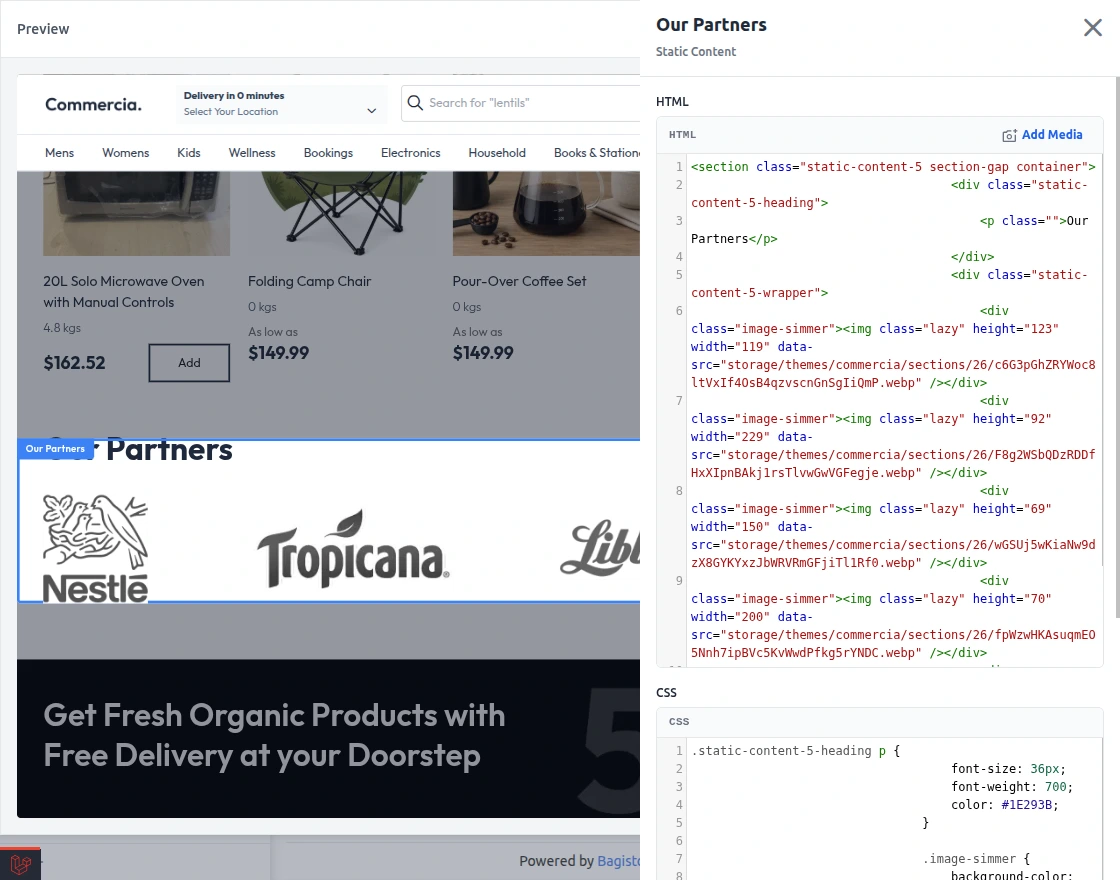Click the Get Fresh Organic Products banner
The height and width of the screenshot is (880, 1120).
coord(329,739)
